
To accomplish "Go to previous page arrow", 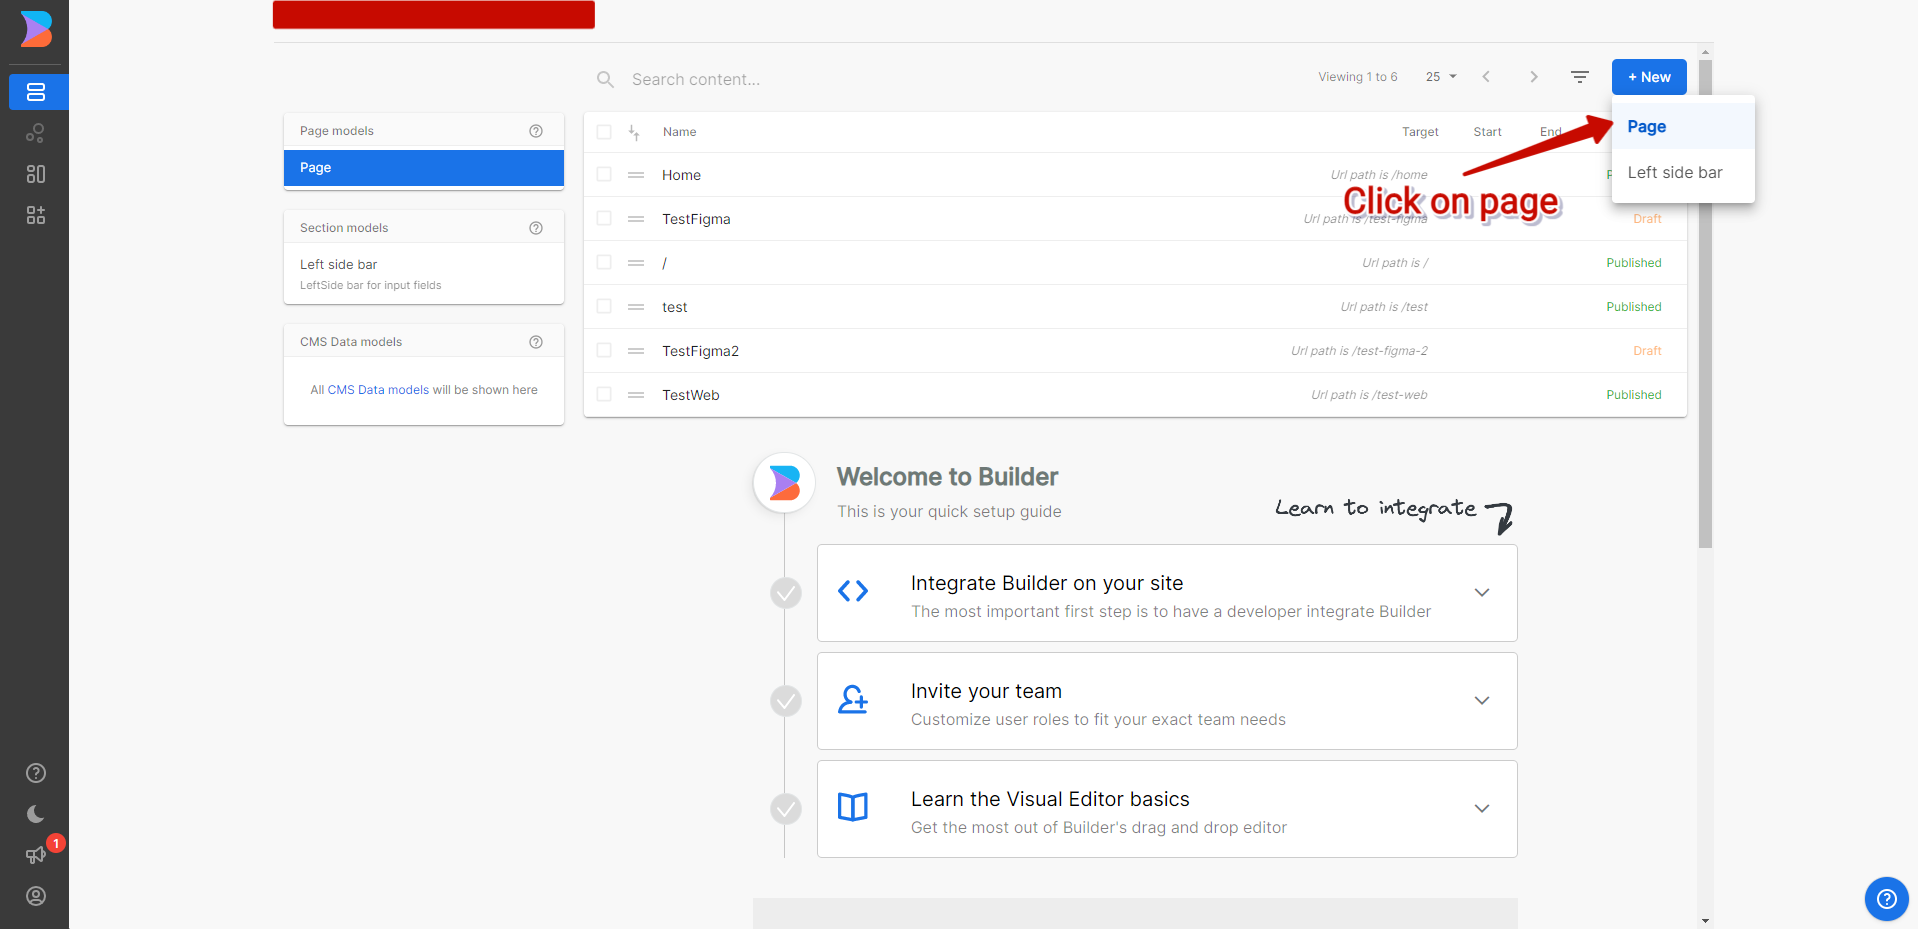I will 1486,77.
